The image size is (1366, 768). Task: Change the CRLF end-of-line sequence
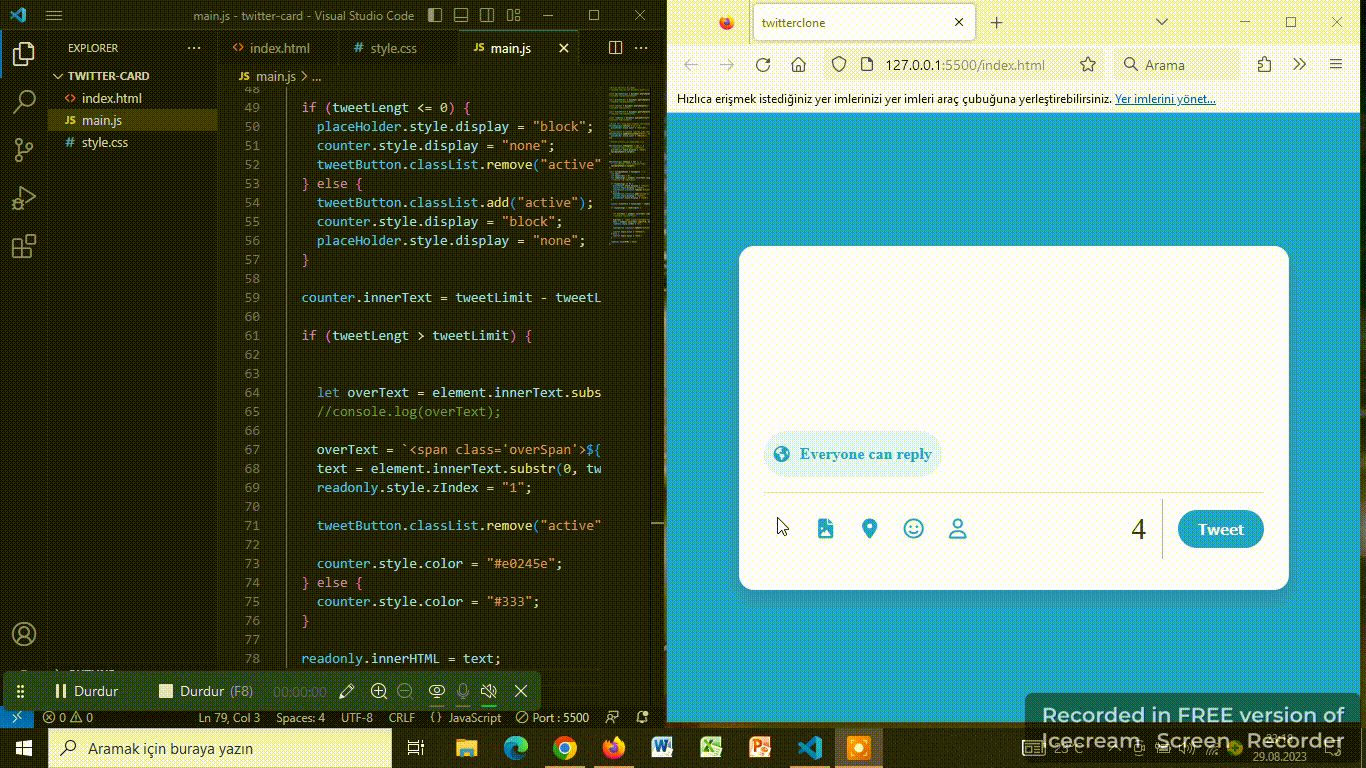(402, 717)
